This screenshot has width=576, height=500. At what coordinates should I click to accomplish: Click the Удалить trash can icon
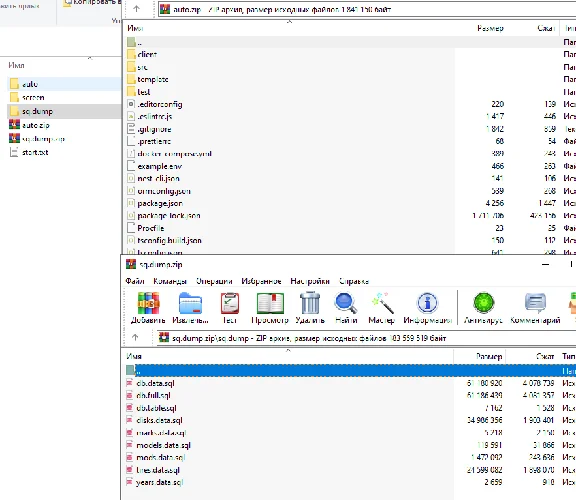click(x=310, y=303)
